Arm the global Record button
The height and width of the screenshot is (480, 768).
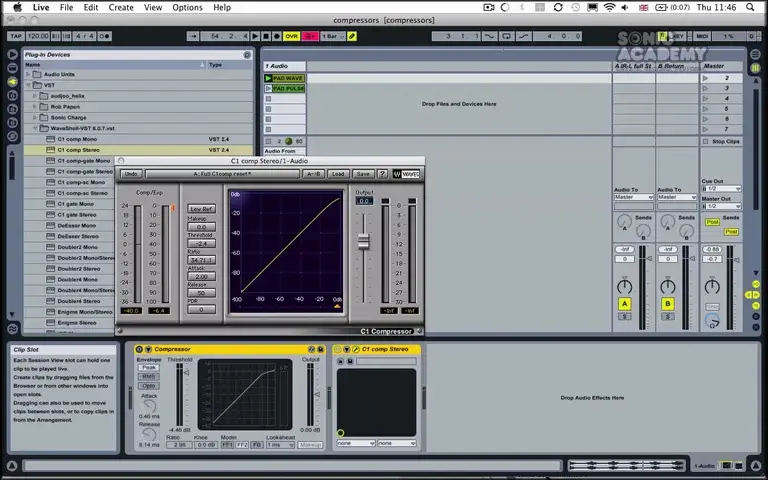(277, 36)
